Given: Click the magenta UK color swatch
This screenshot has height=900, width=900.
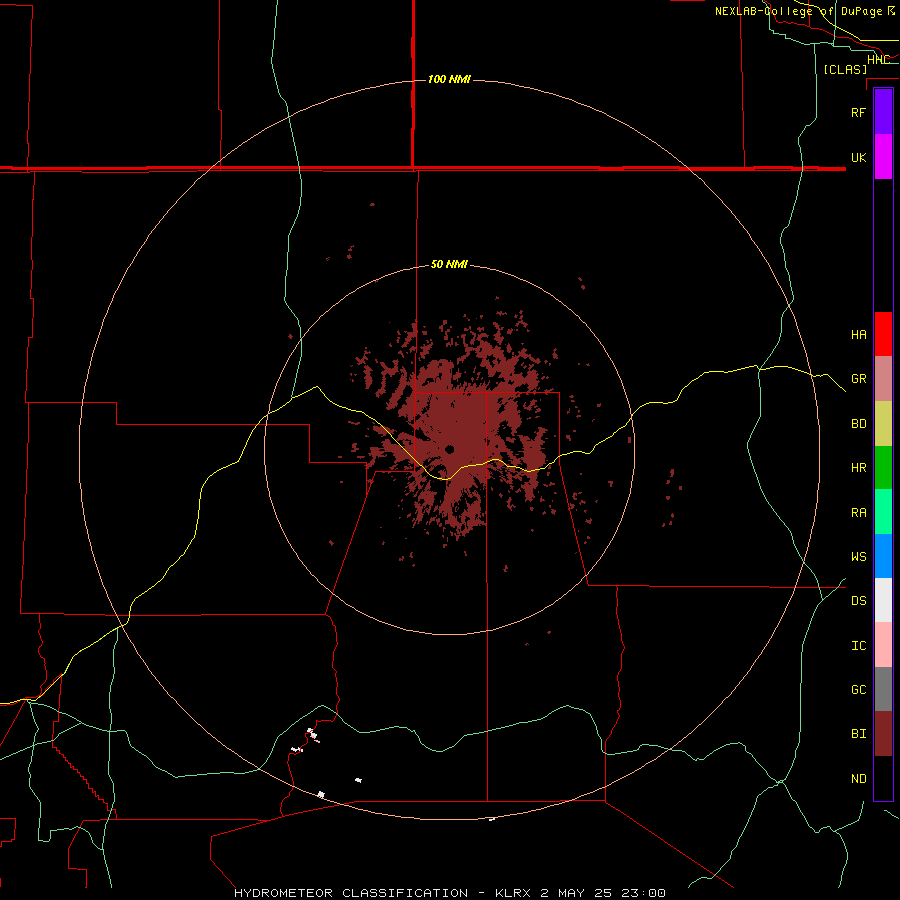Looking at the screenshot, I should (883, 157).
